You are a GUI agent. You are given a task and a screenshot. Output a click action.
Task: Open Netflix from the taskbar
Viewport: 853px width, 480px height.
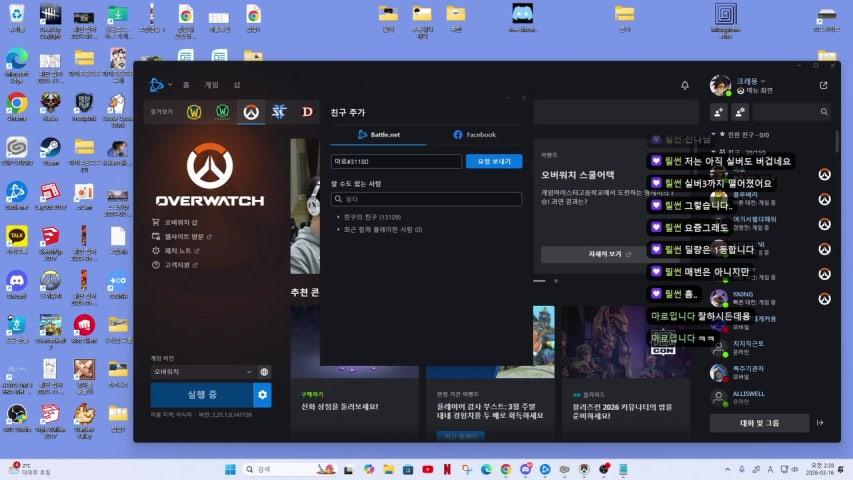[x=447, y=469]
